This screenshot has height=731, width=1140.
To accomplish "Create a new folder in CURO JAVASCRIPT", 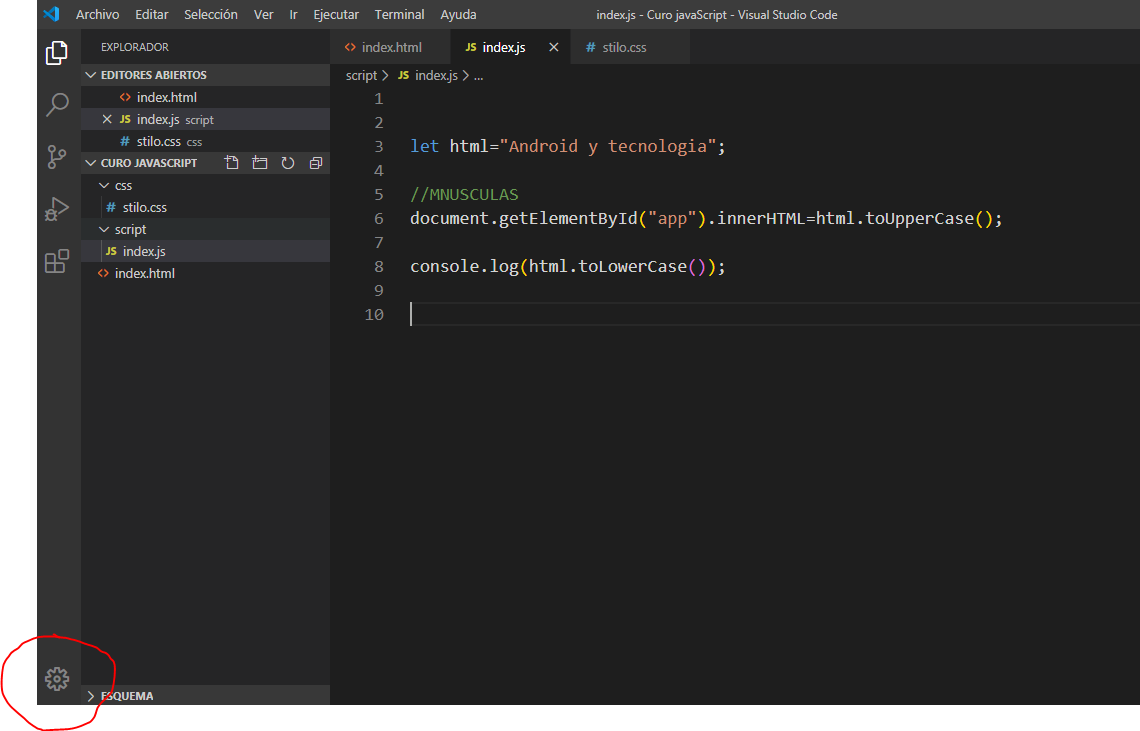I will (x=260, y=163).
